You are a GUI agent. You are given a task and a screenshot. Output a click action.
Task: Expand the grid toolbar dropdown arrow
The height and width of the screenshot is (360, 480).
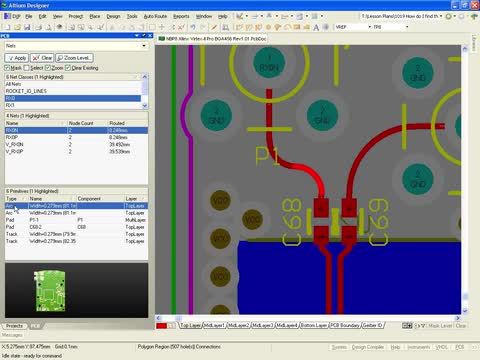[322, 16]
